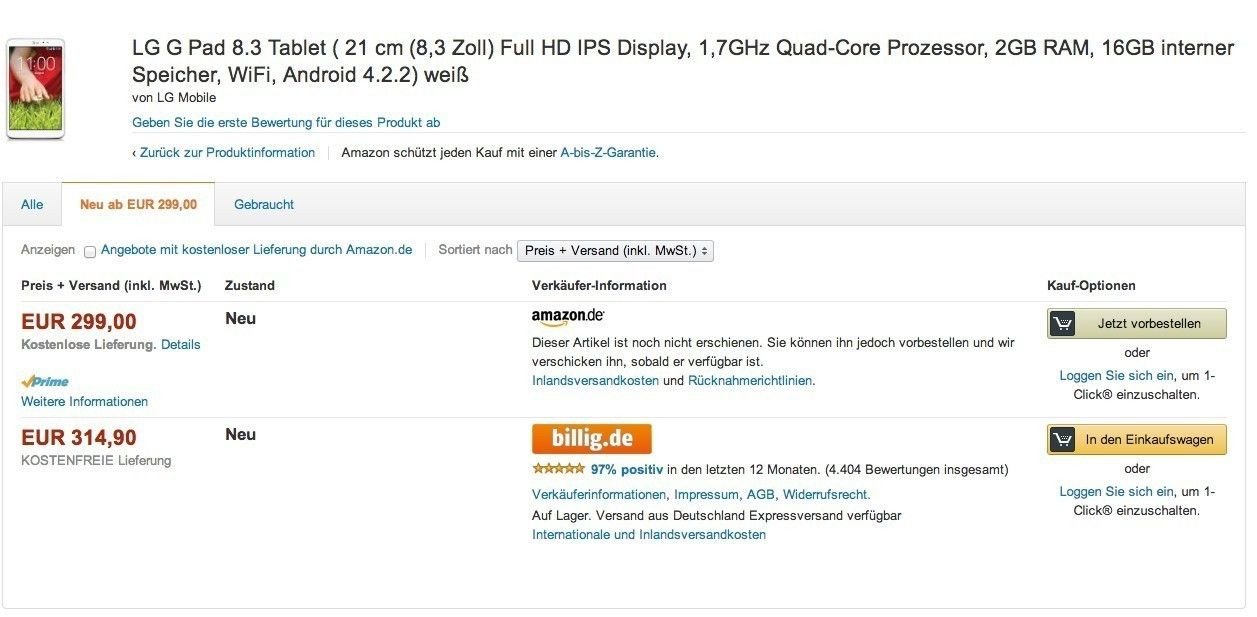This screenshot has height=617, width=1257.
Task: Select the Neu ab EUR 299,00 tab
Action: click(x=138, y=205)
